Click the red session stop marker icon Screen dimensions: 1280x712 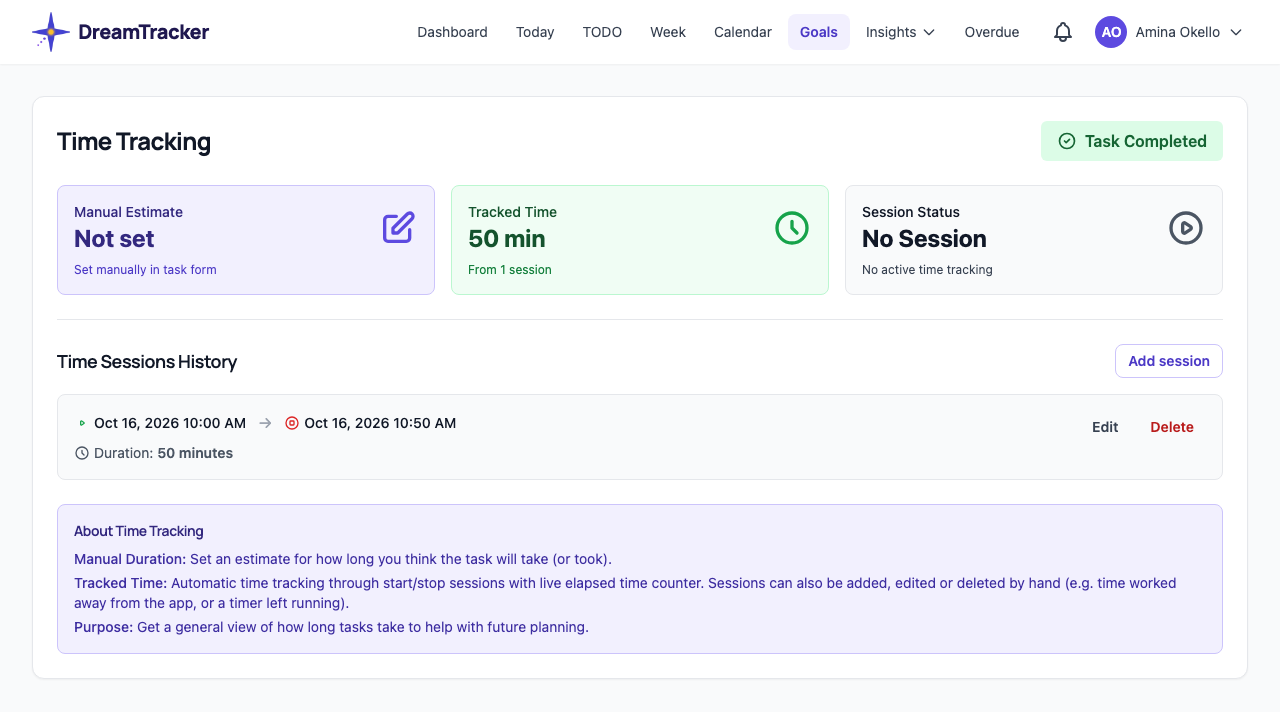click(292, 423)
